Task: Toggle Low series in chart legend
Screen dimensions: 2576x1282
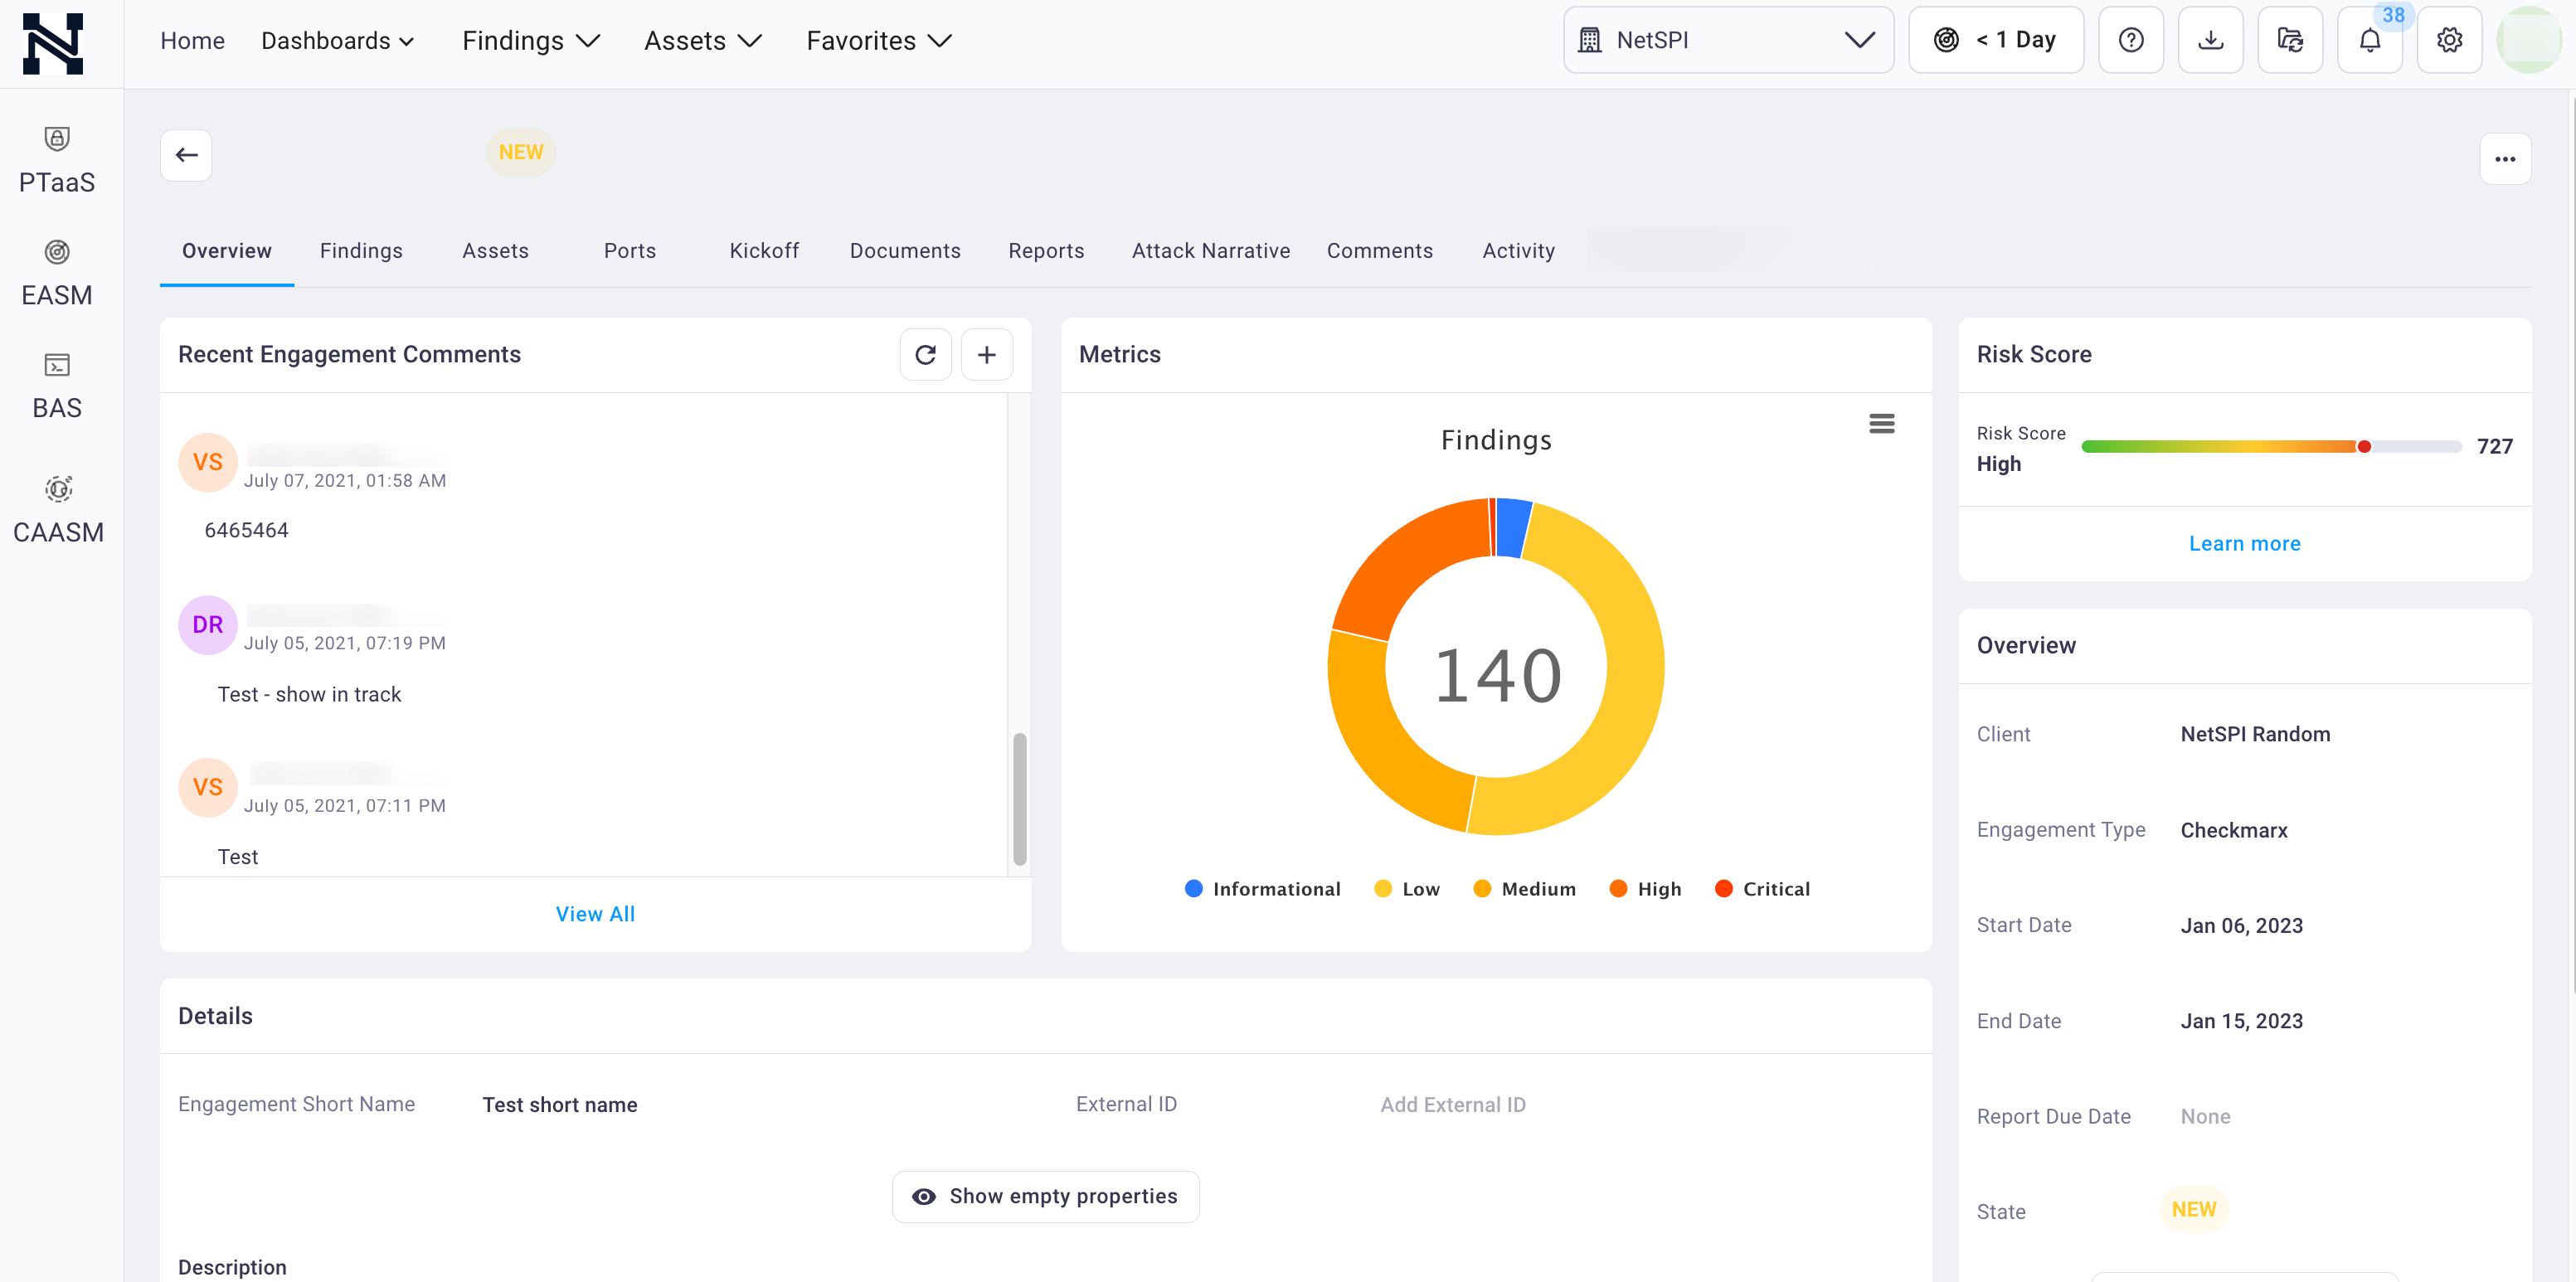Action: coord(1407,889)
